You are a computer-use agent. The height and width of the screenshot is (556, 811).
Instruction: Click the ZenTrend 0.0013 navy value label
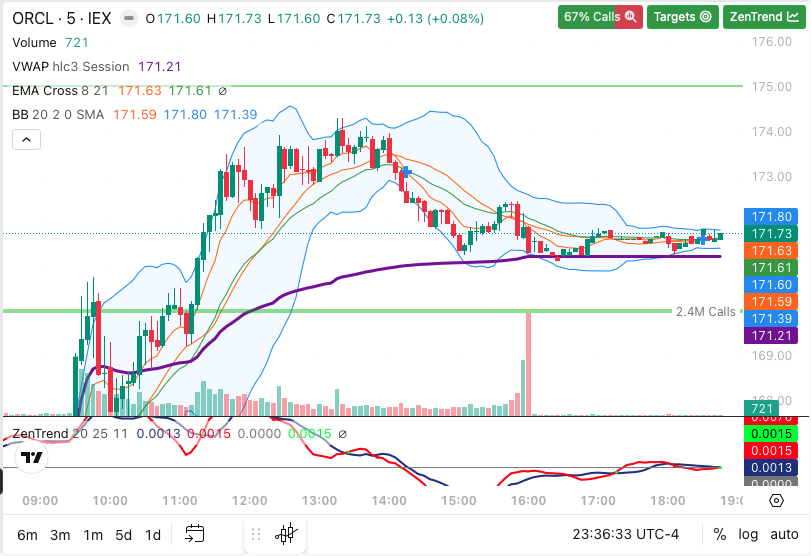tap(771, 468)
